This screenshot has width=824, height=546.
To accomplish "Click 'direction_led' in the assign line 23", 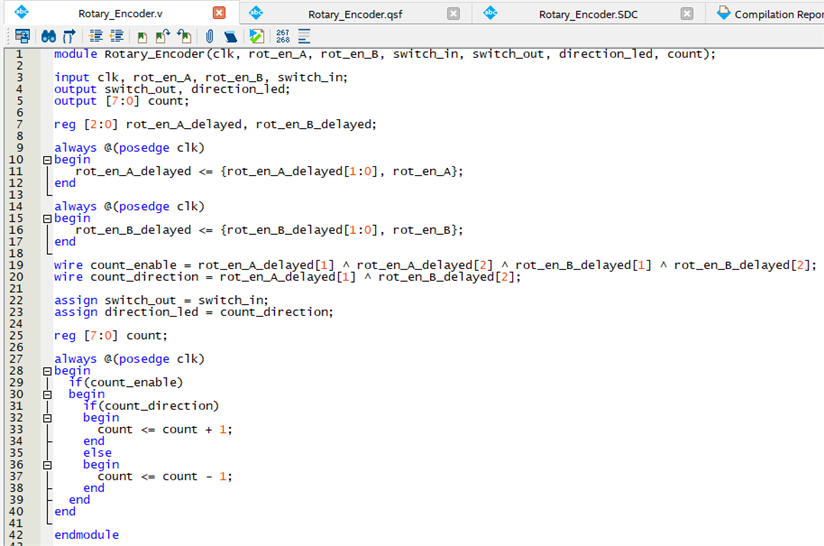I will tap(151, 312).
